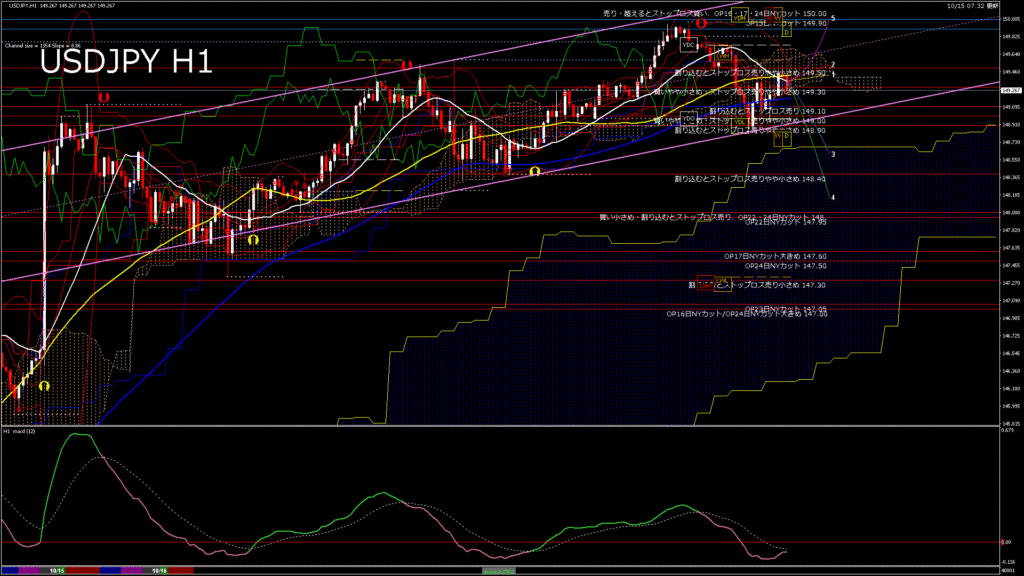Click the OP17日NYカット大きめ 147.60 label
Screen dimensions: 1024x576
[775, 256]
